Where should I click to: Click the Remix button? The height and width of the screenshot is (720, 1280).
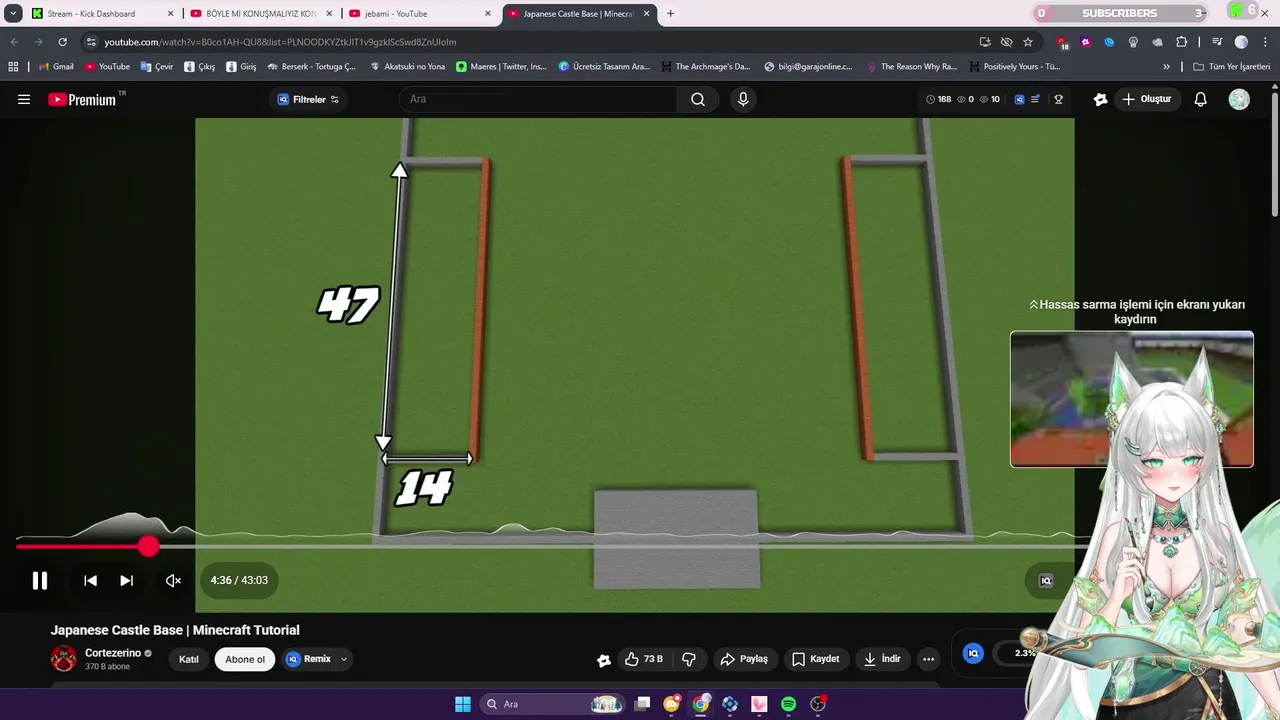tap(309, 659)
